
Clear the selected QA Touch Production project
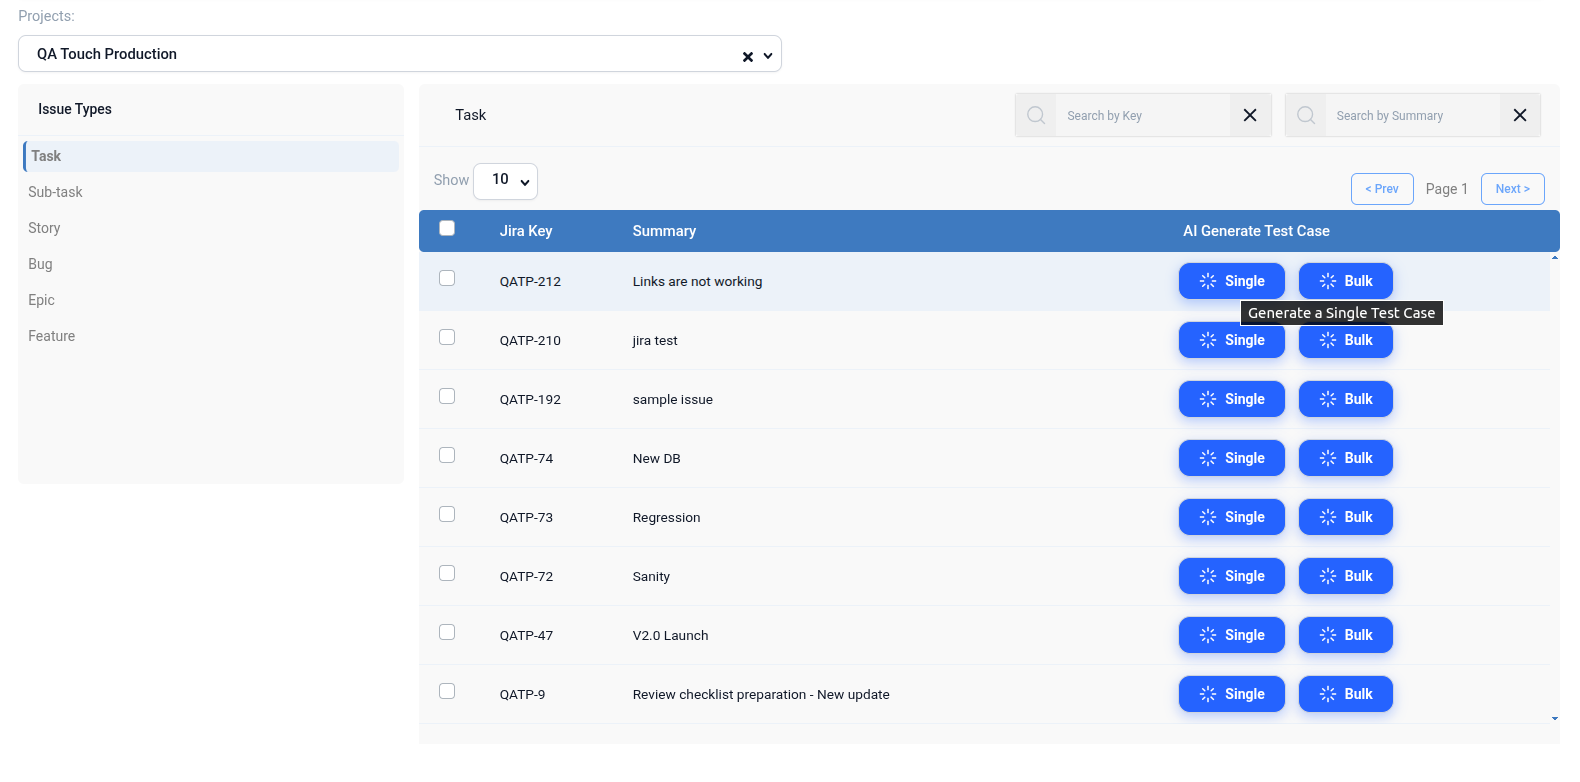pos(747,57)
